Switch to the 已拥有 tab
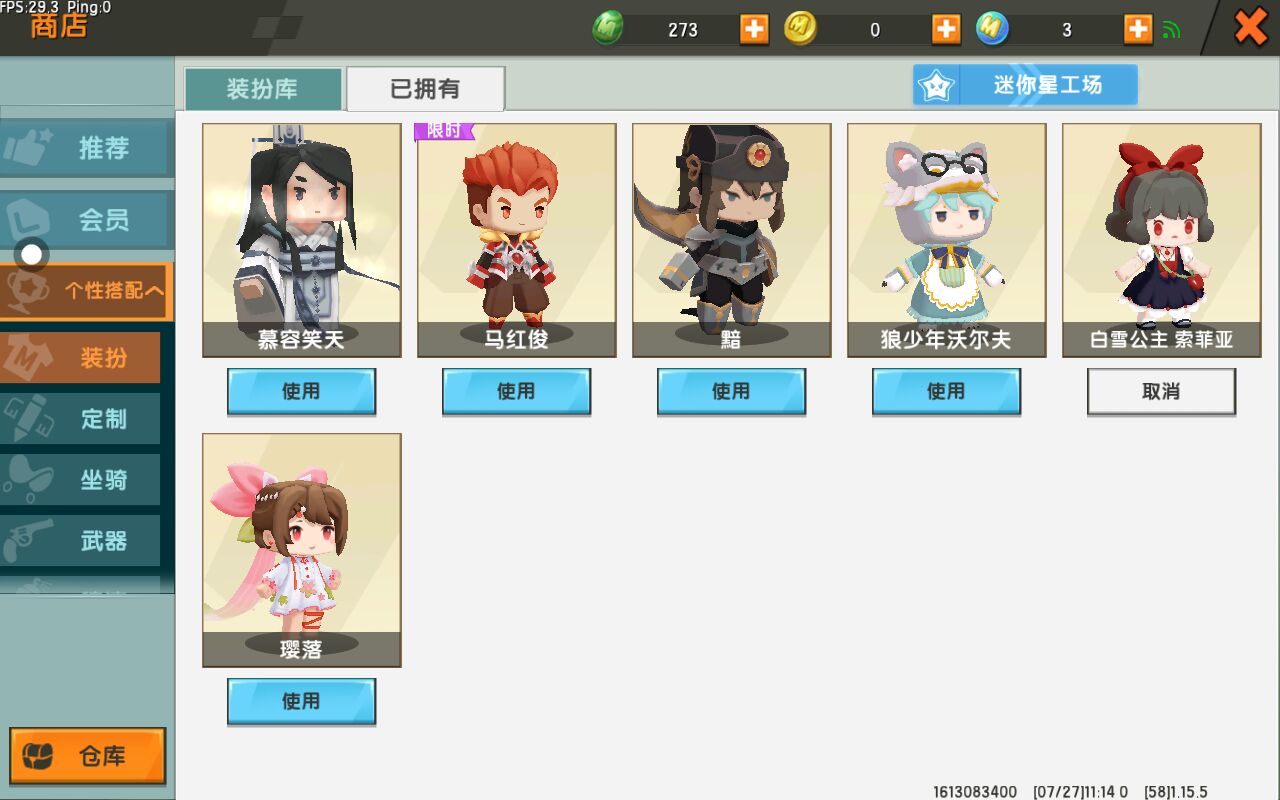The height and width of the screenshot is (800, 1280). (x=425, y=89)
